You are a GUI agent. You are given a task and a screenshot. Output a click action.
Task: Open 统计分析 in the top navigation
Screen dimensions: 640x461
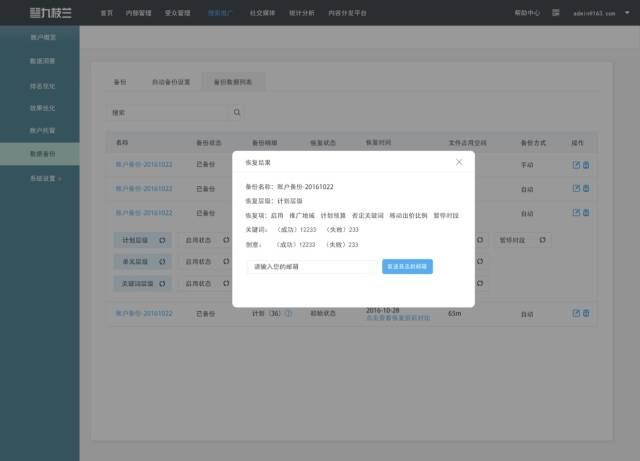(302, 13)
